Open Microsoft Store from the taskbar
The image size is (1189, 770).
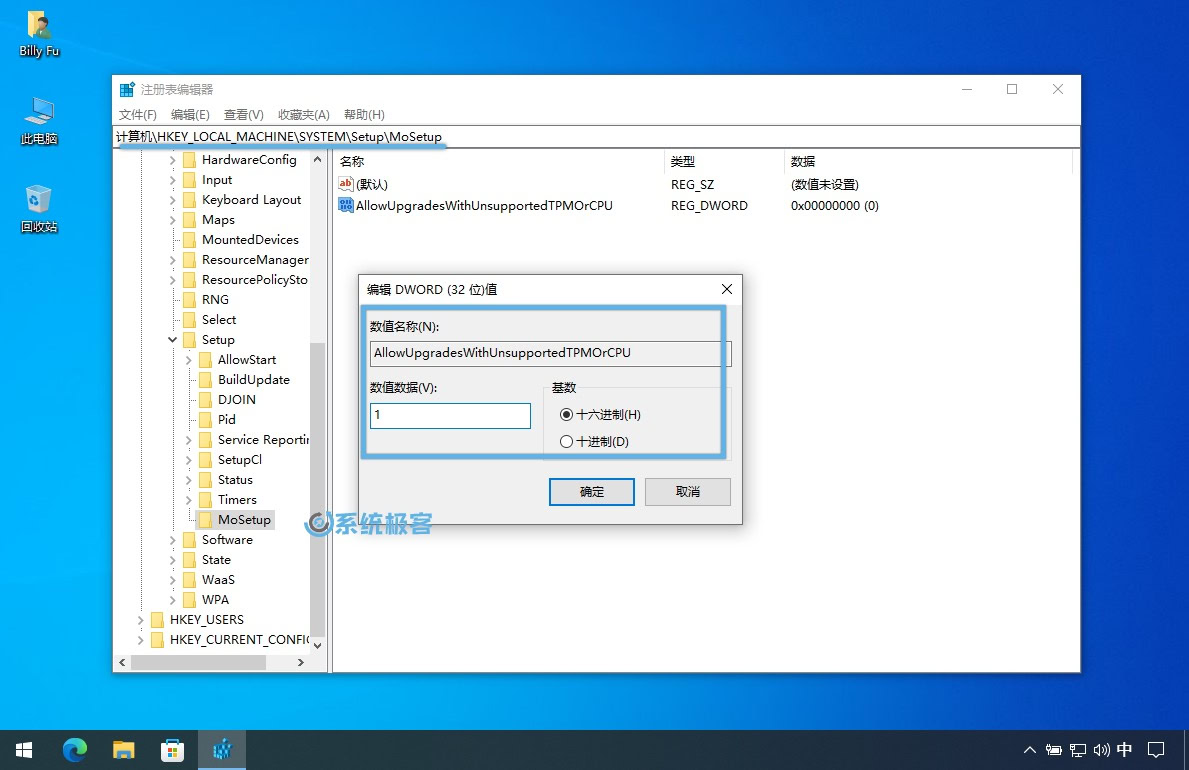click(x=172, y=749)
